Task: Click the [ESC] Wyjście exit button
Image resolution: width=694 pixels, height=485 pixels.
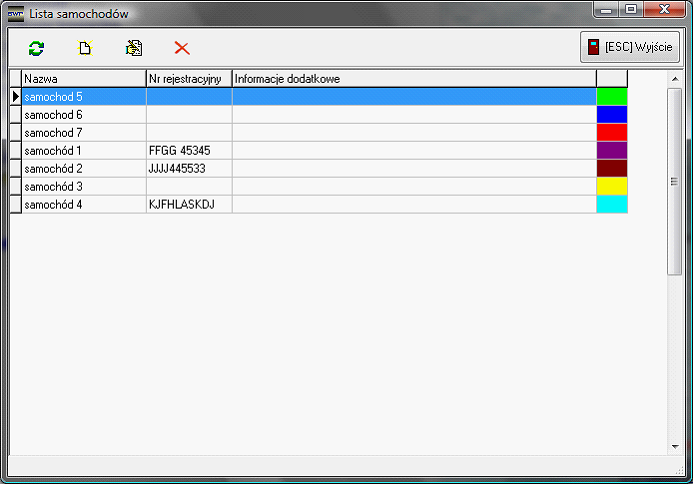Action: coord(630,47)
